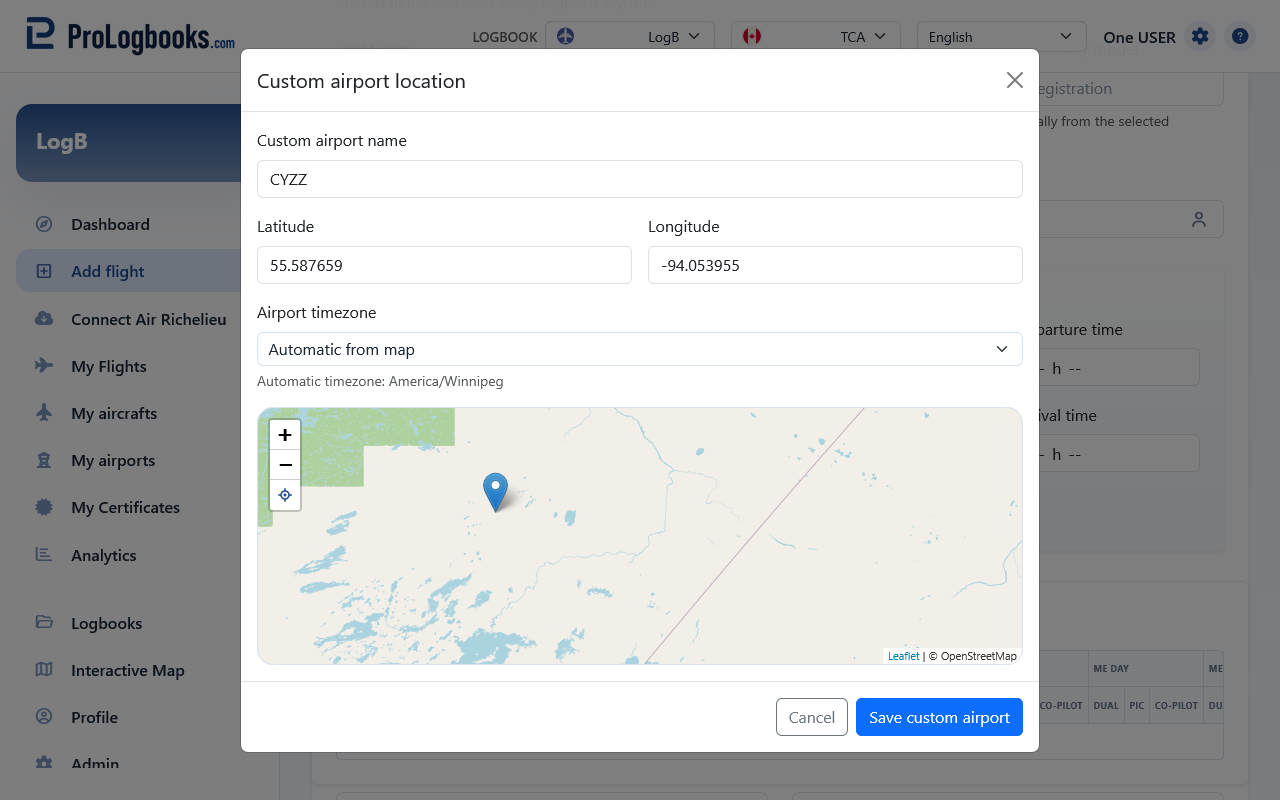
Task: Click the Dashboard compass icon
Action: (44, 224)
